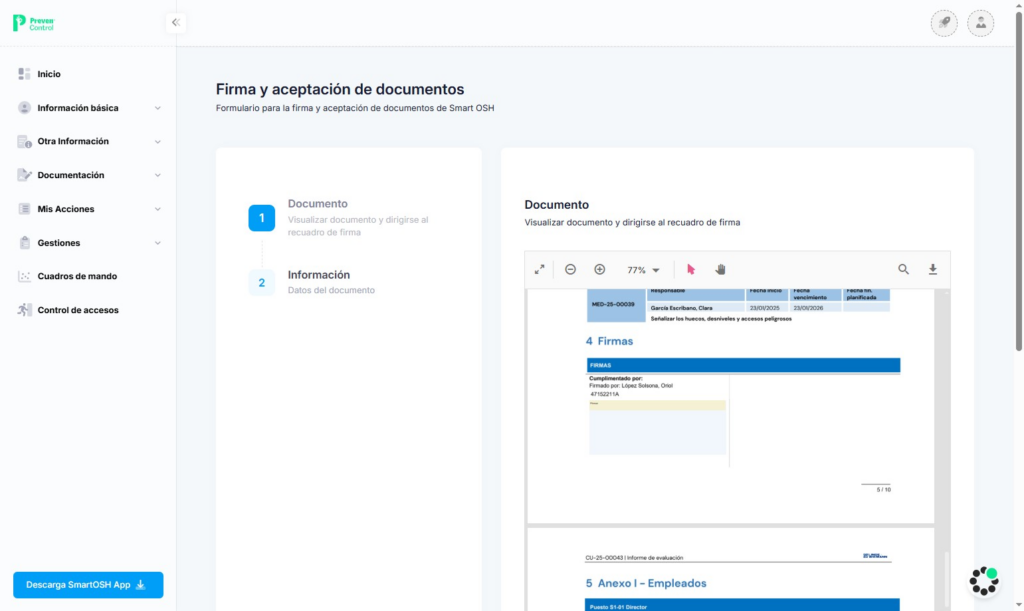The height and width of the screenshot is (611, 1024).
Task: Click the Preven Control logo
Action: (x=34, y=23)
